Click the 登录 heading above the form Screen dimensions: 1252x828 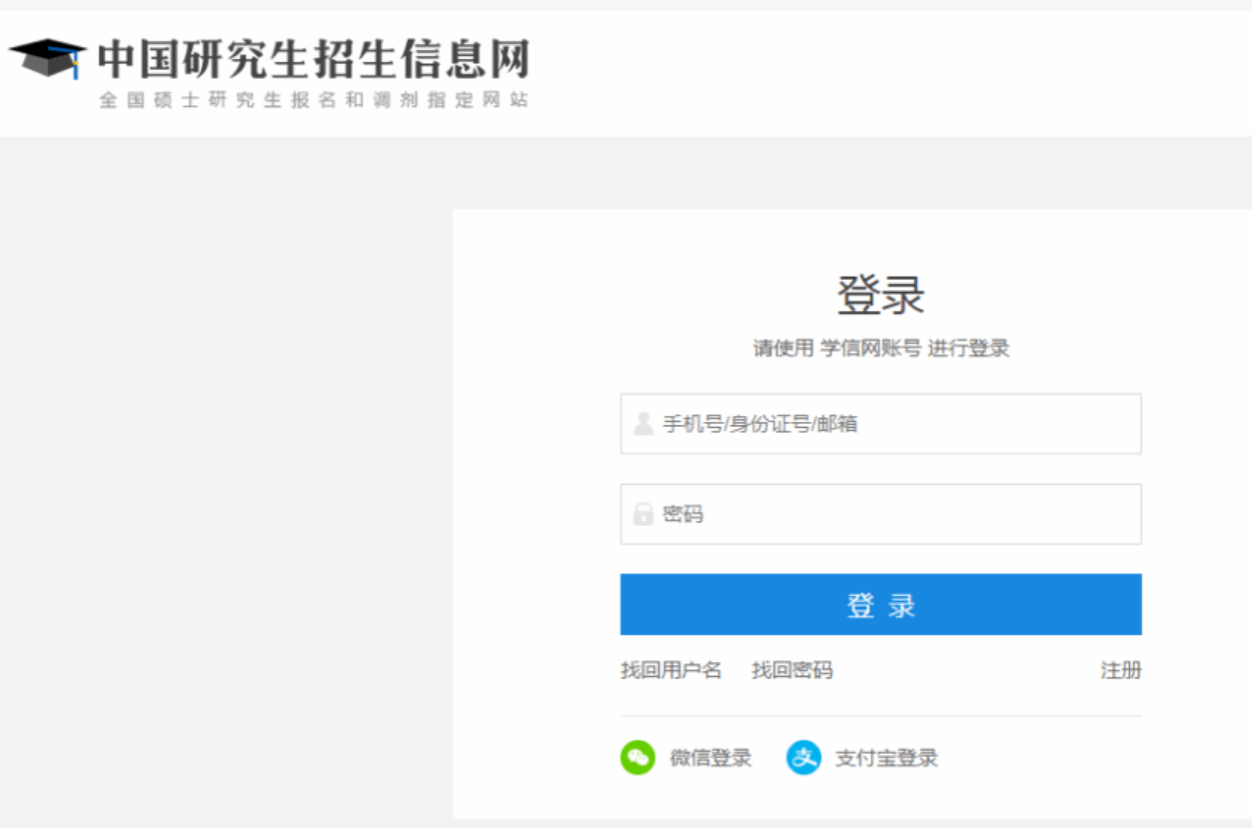point(880,295)
